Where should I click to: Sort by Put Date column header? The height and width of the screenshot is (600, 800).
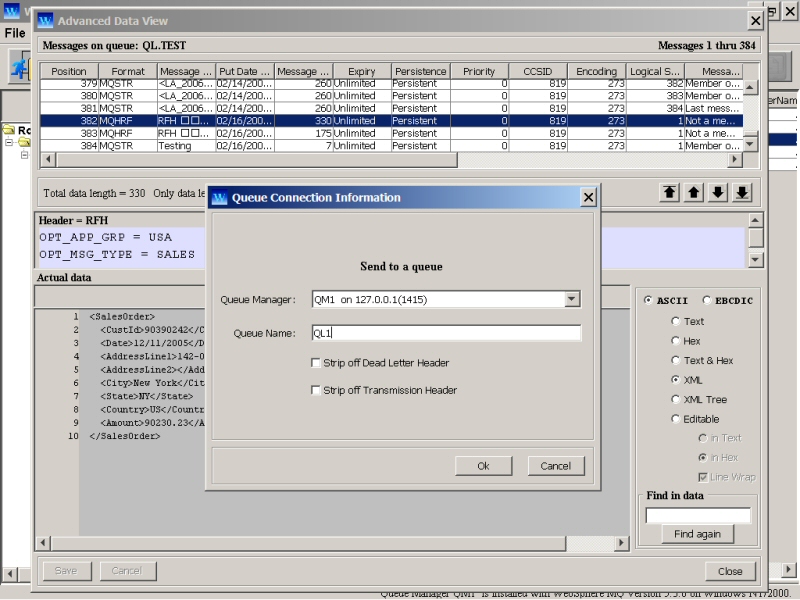[244, 71]
